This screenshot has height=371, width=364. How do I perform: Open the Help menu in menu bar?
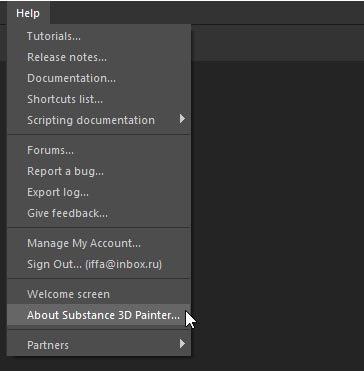point(28,13)
